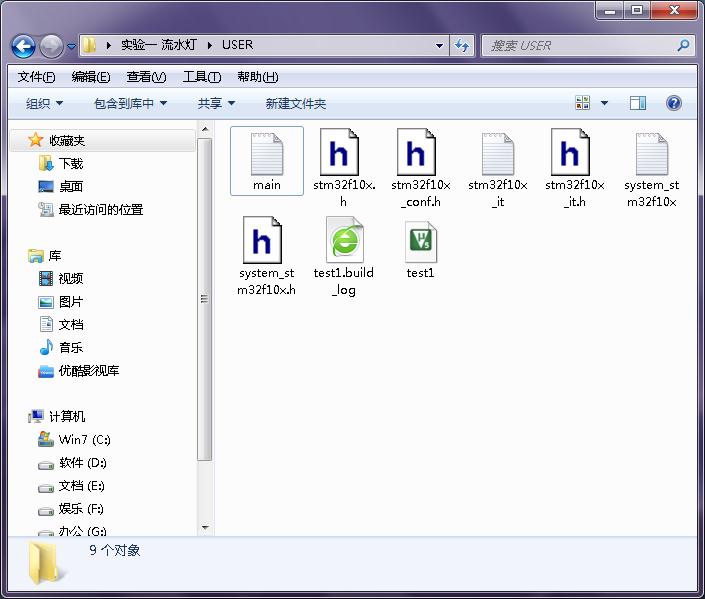The width and height of the screenshot is (705, 599).
Task: Select the main file icon
Action: pos(267,154)
